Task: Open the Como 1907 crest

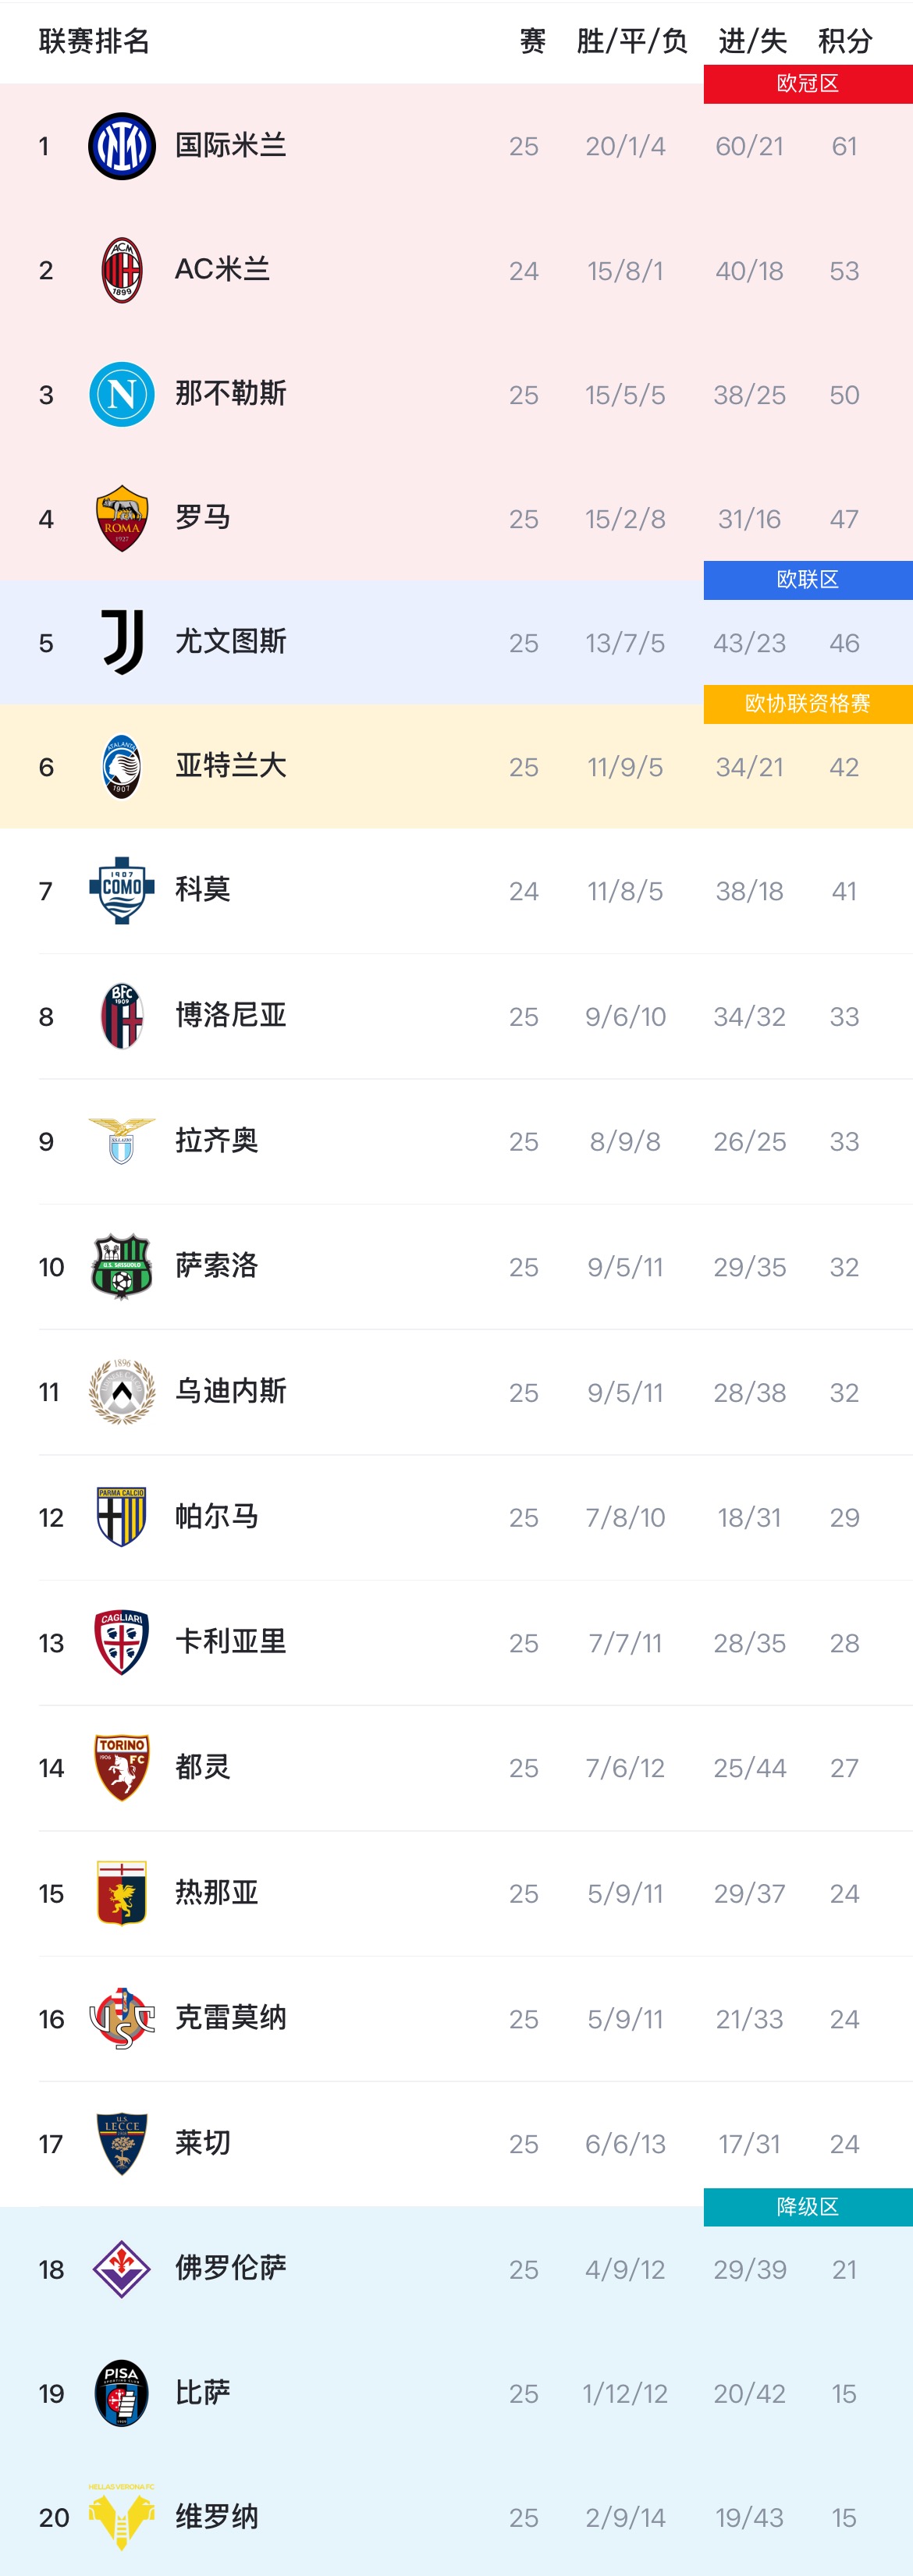Action: click(122, 890)
